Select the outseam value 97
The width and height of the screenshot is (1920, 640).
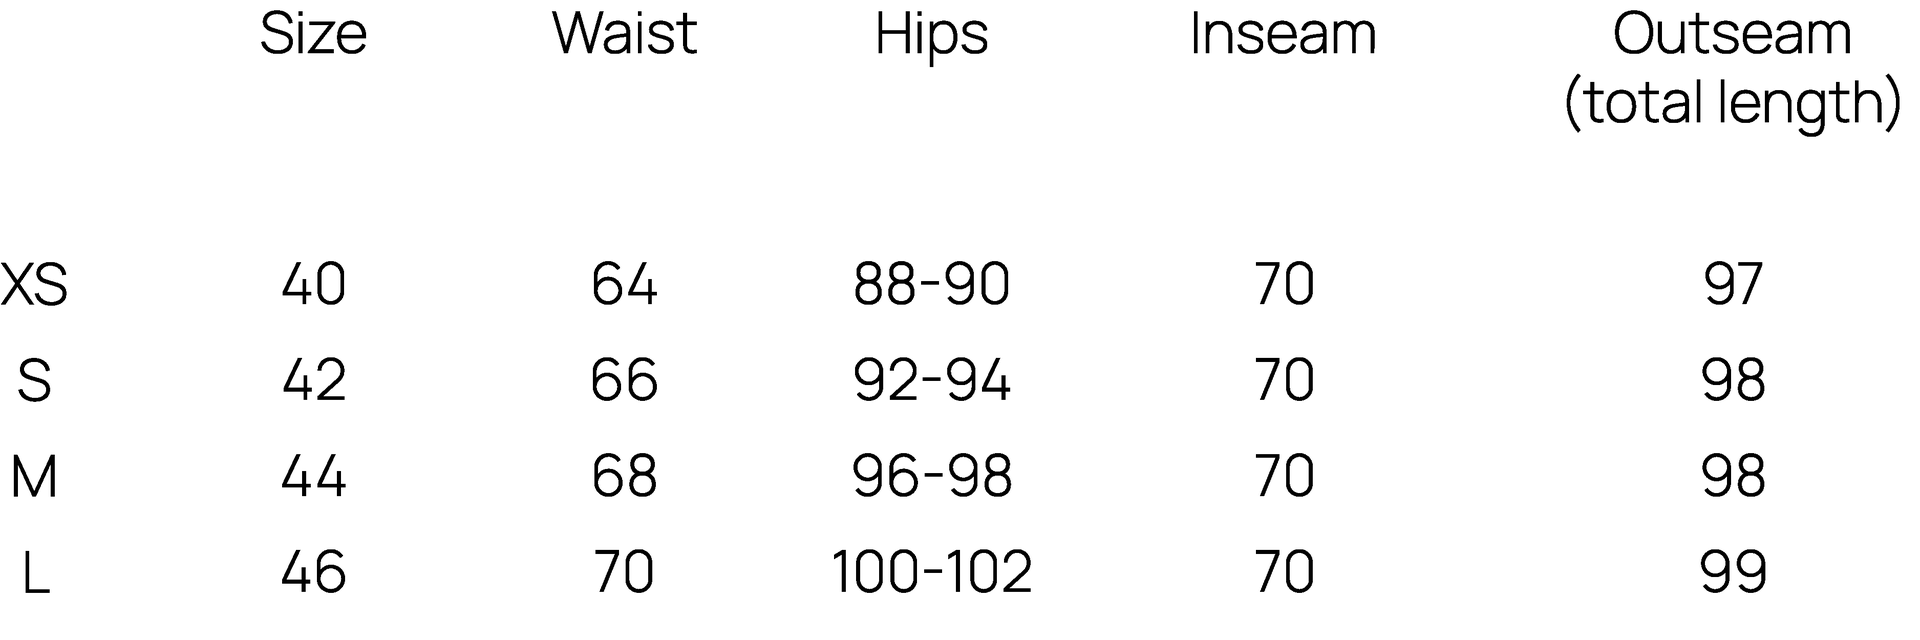[x=1732, y=285]
